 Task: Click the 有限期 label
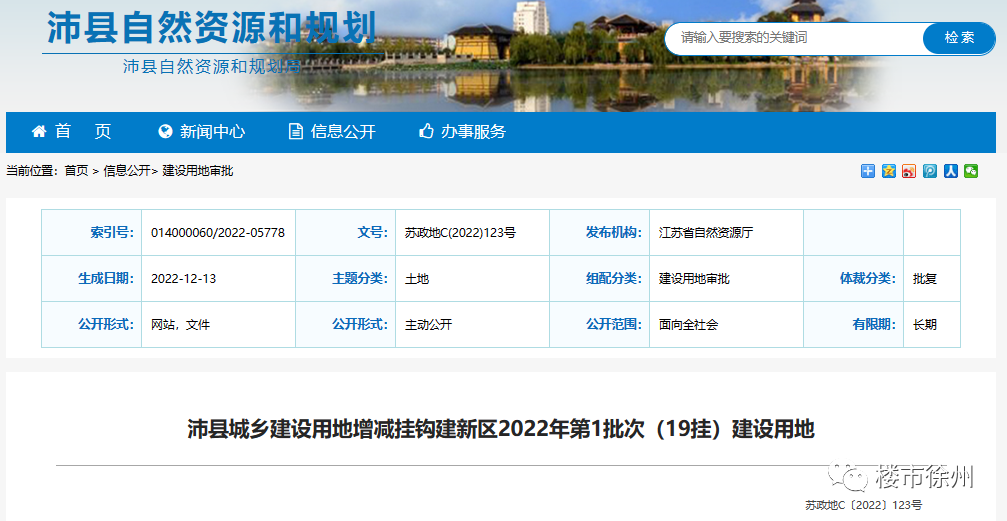(873, 324)
